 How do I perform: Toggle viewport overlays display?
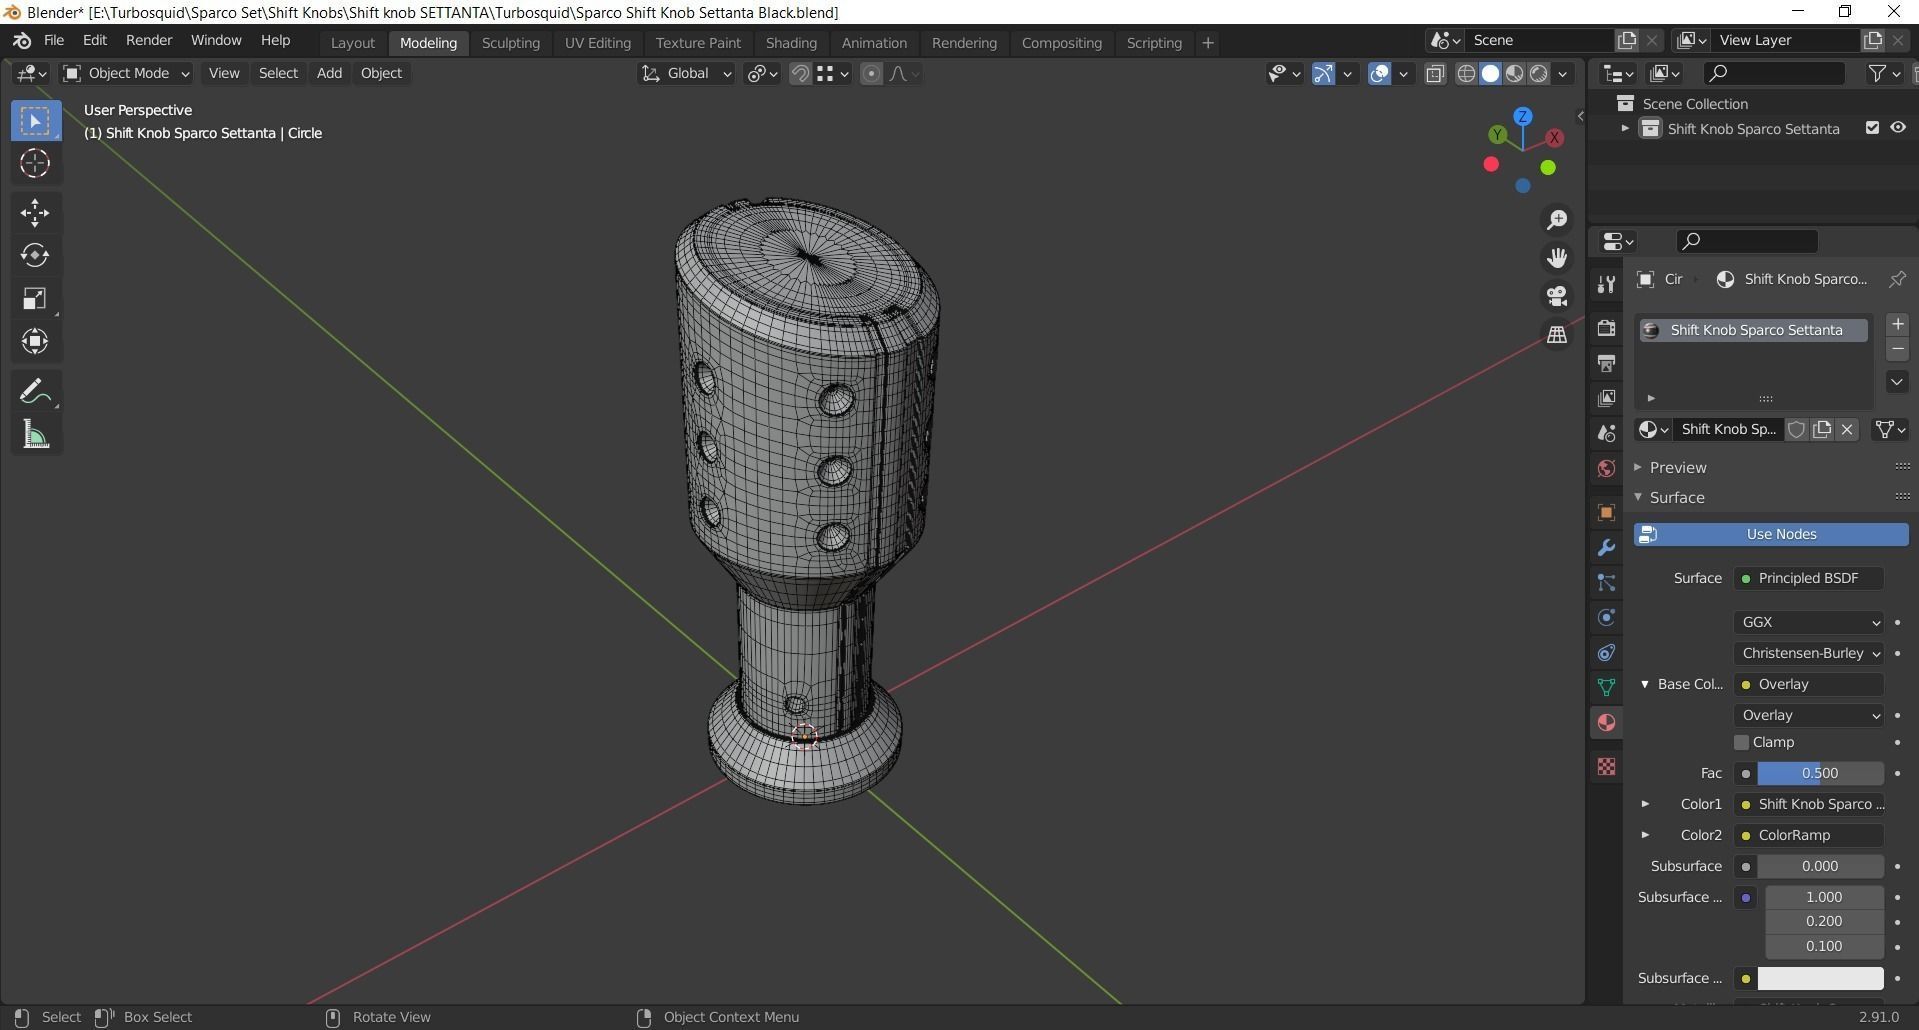click(1379, 73)
